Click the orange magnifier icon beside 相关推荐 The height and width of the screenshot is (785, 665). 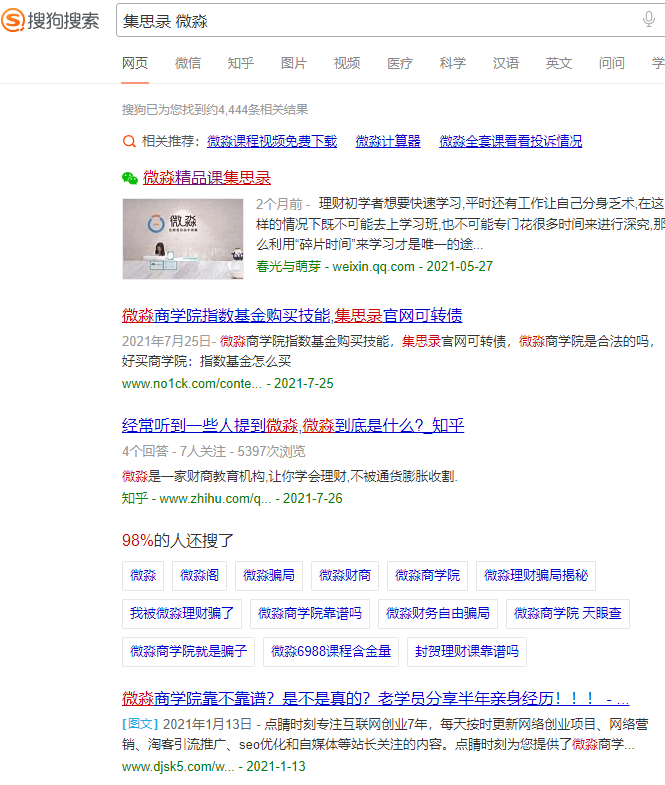[x=129, y=141]
